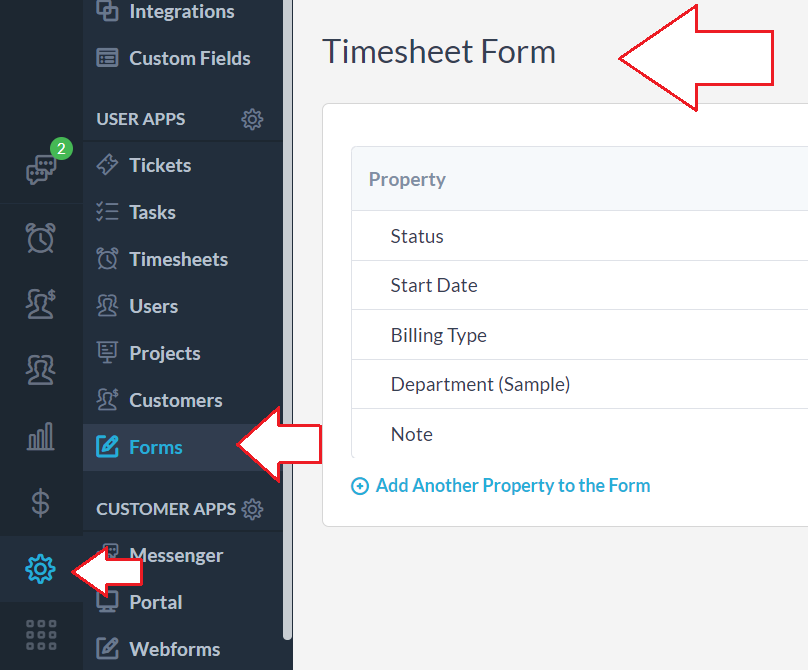Open the customers icon with dollar sign
This screenshot has width=808, height=670.
tap(41, 304)
